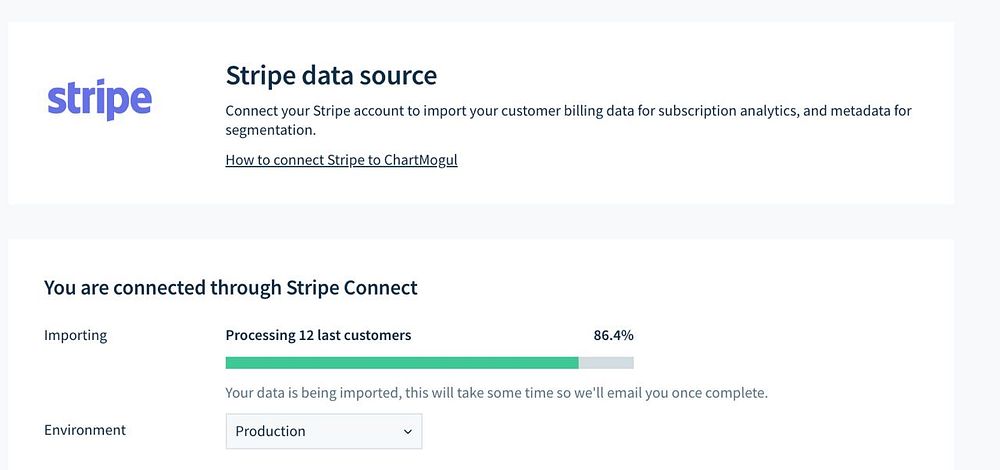Image resolution: width=1000 pixels, height=470 pixels.
Task: Click the number 12 in the processing status
Action: [306, 335]
